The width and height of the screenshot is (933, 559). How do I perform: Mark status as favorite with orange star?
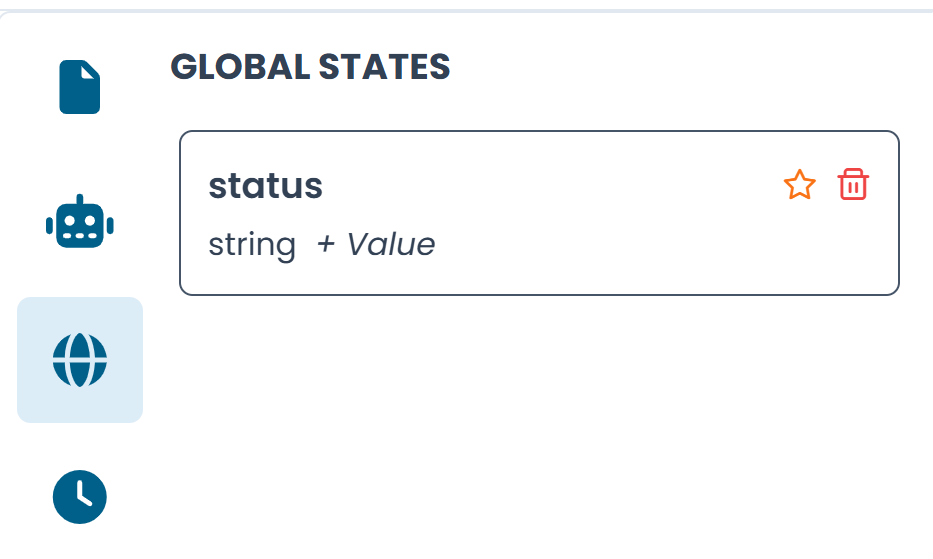799,185
